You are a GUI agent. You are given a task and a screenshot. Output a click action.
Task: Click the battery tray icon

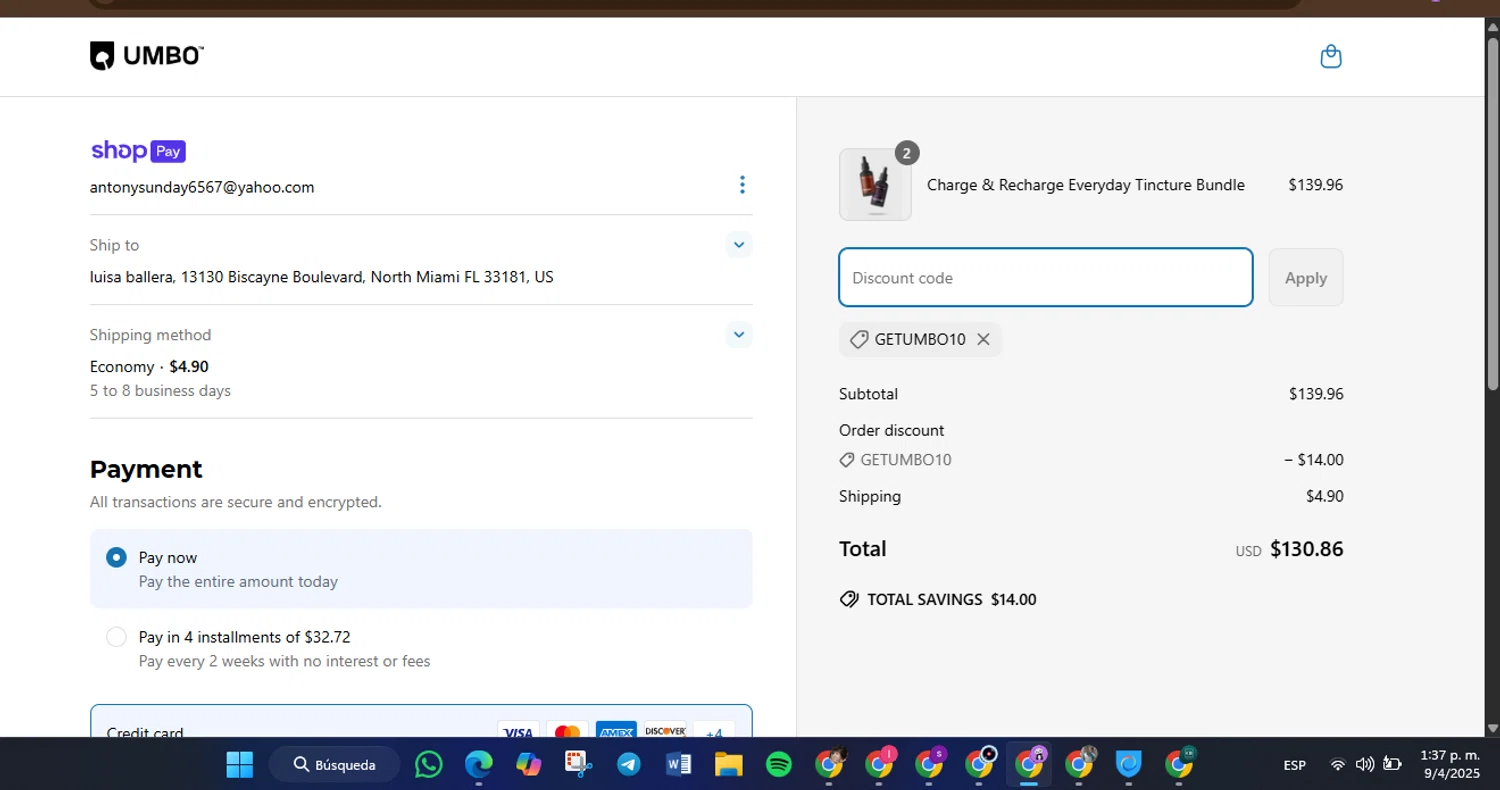pyautogui.click(x=1392, y=765)
